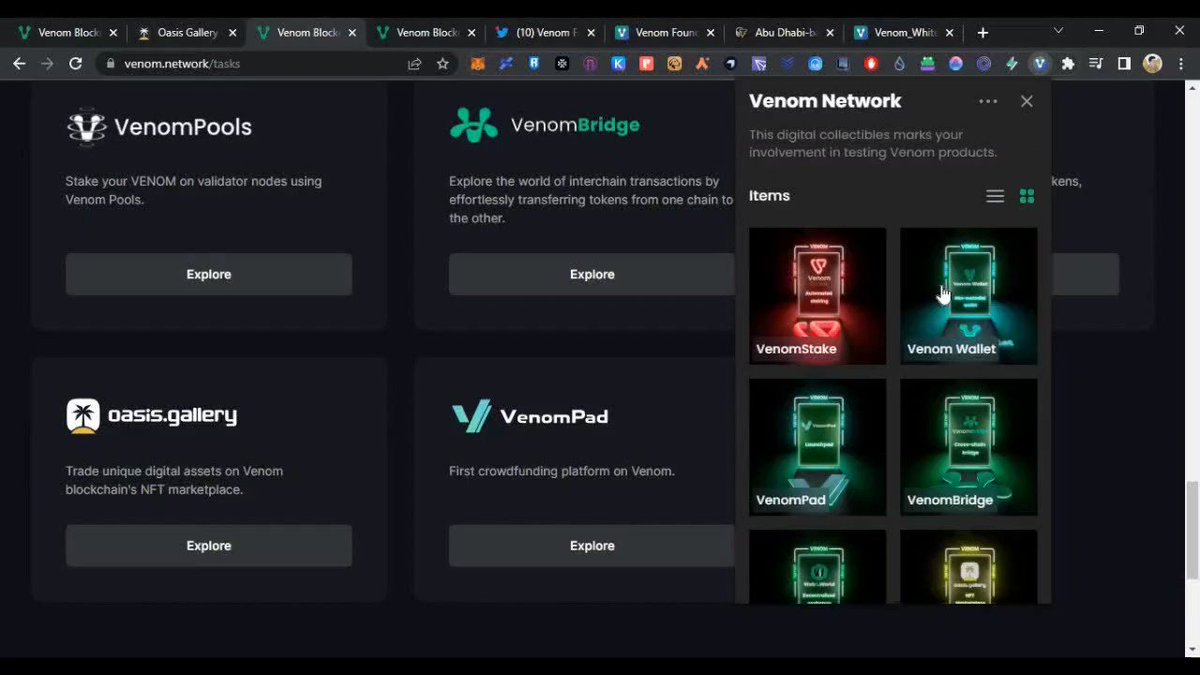Click the VenomPools logo
This screenshot has height=675, width=1200.
(x=159, y=127)
